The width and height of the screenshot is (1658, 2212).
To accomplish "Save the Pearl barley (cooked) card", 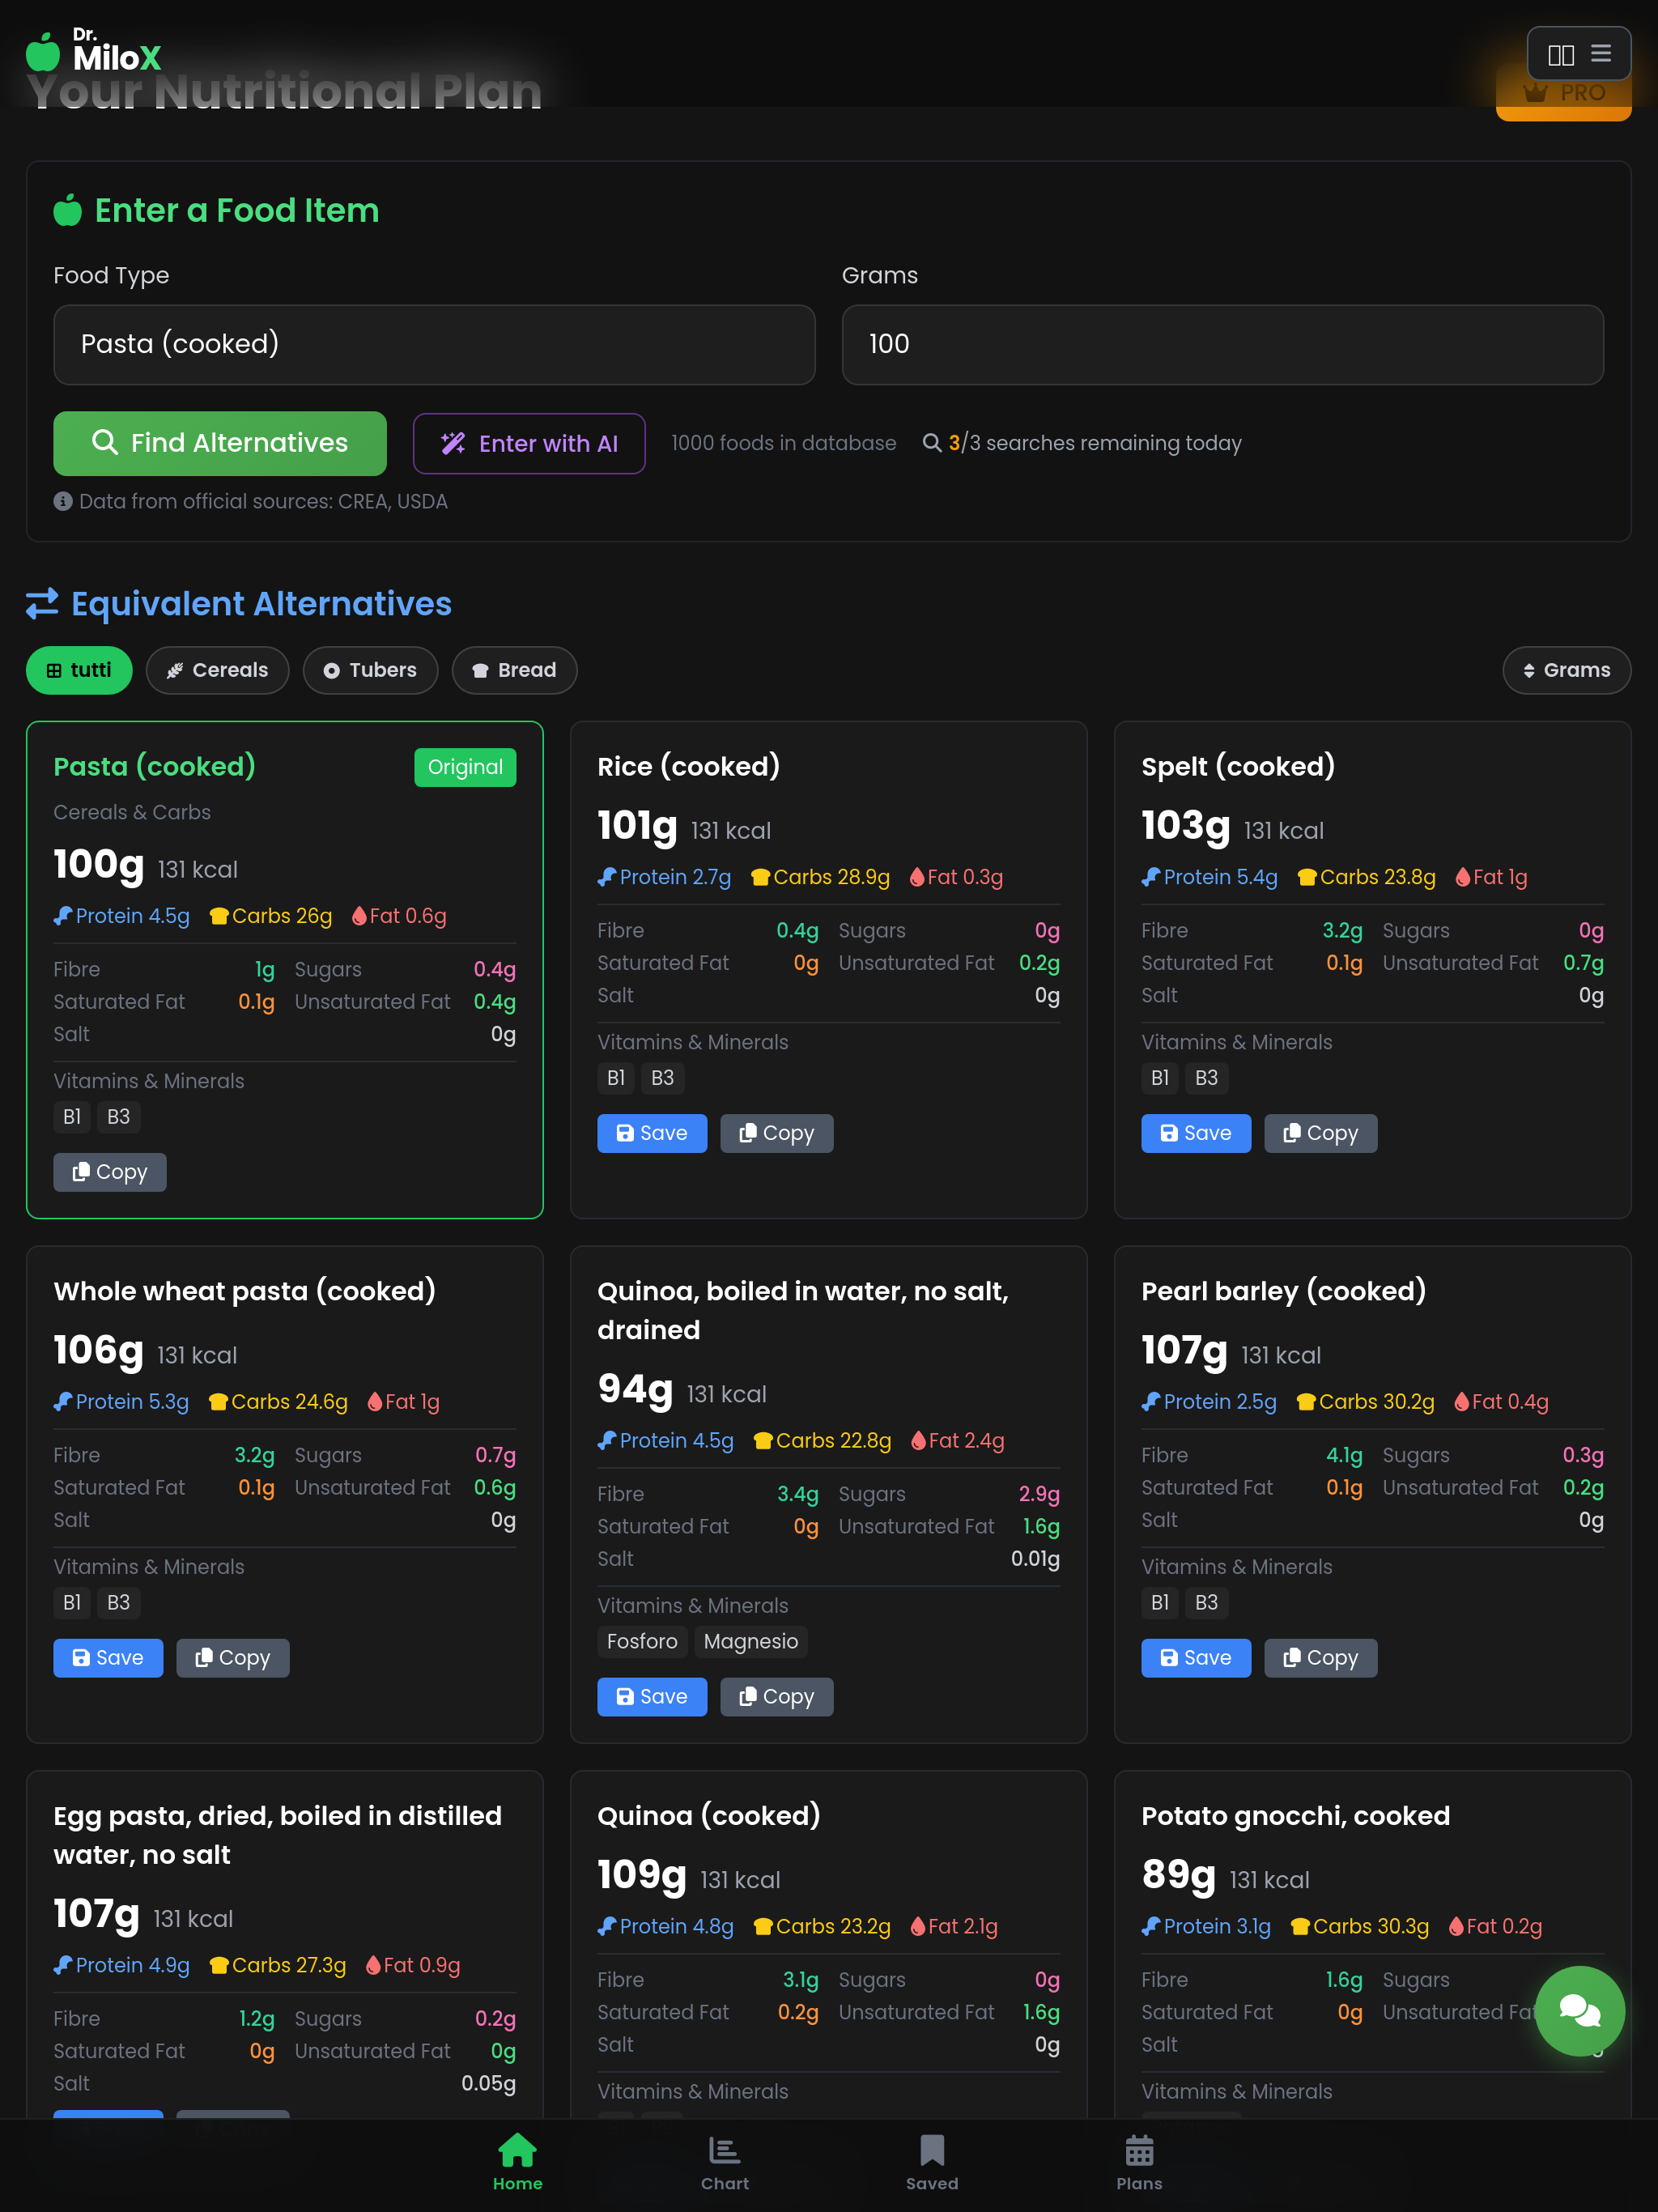I will [1196, 1658].
